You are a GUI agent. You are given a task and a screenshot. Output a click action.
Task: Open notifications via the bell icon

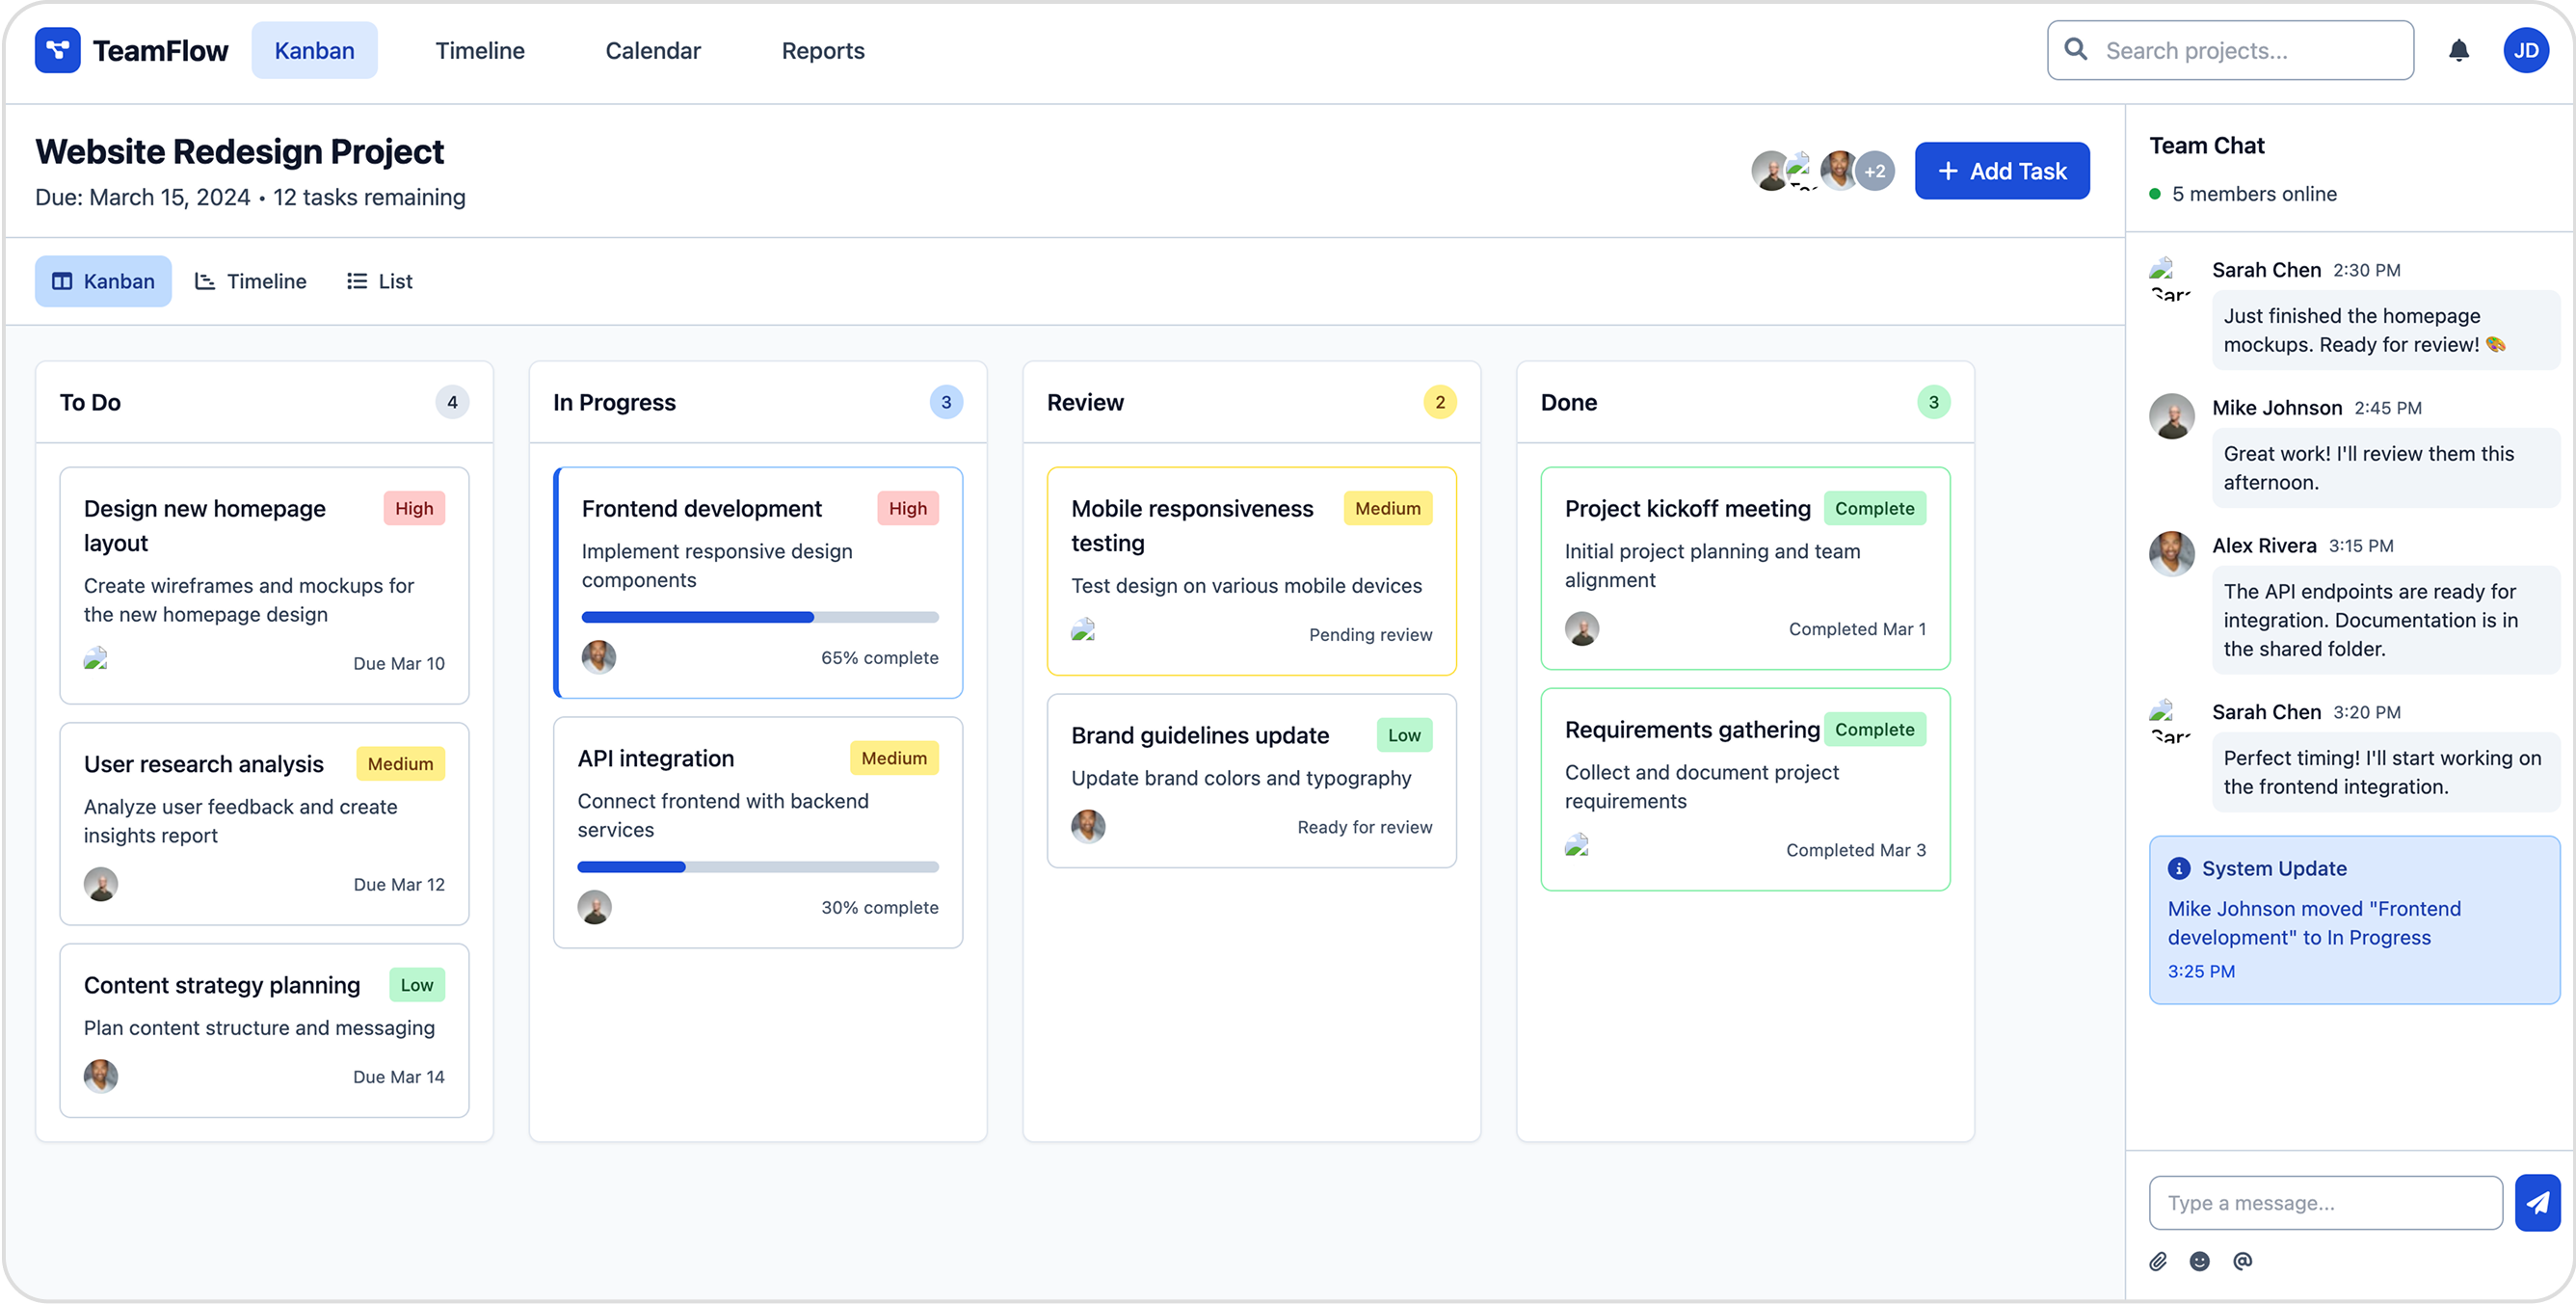[2458, 50]
